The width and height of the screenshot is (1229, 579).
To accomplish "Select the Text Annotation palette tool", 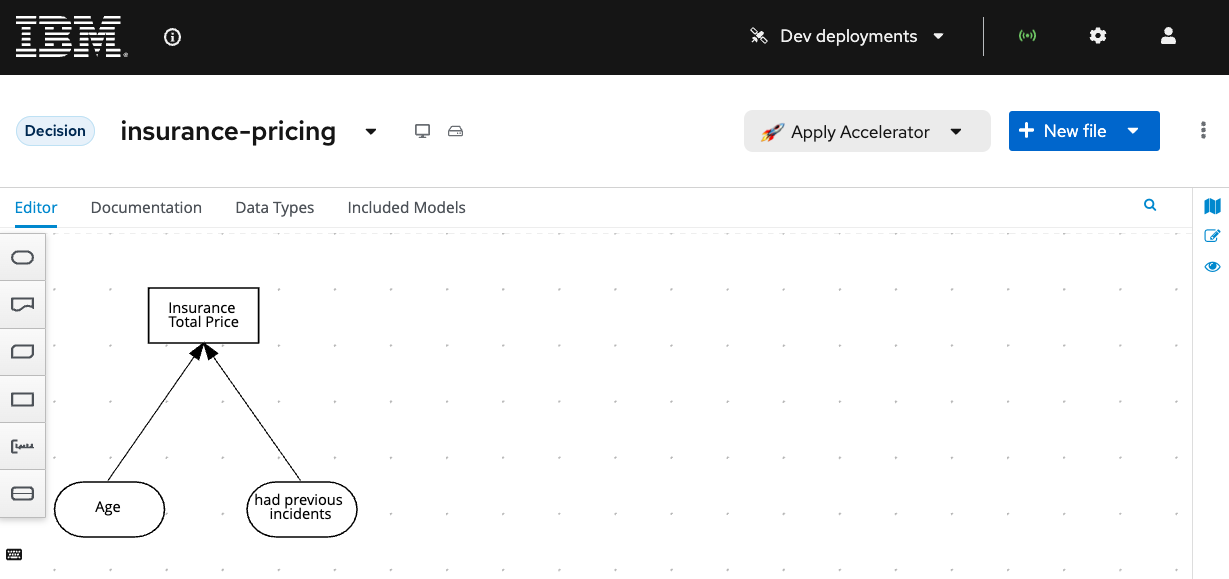I will (22, 446).
